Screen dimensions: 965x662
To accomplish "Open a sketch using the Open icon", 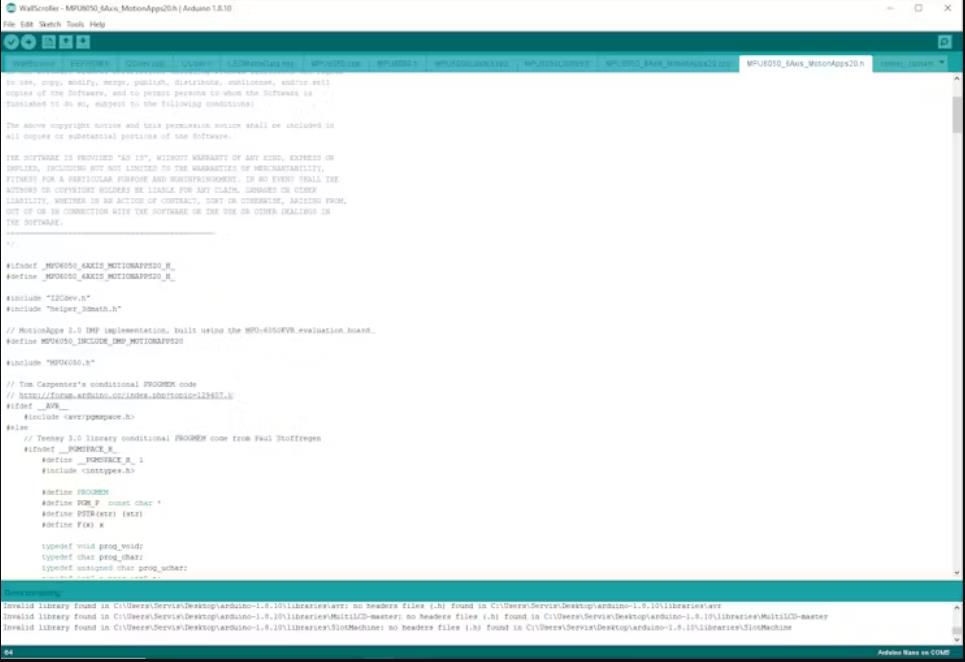I will point(66,42).
